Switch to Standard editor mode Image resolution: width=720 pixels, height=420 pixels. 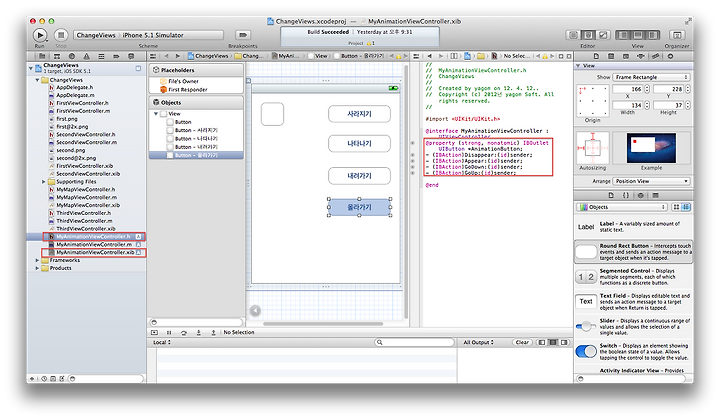(x=574, y=35)
